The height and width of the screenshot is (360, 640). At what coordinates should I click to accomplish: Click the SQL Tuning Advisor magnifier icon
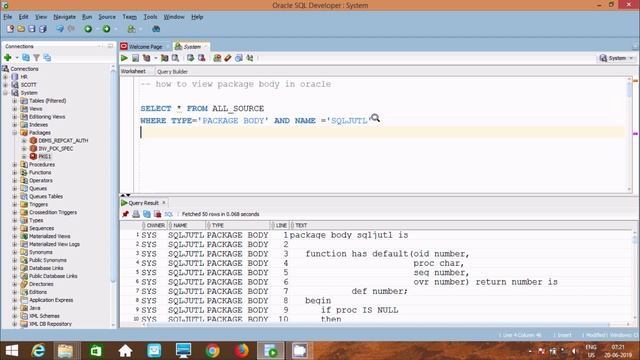click(175, 58)
